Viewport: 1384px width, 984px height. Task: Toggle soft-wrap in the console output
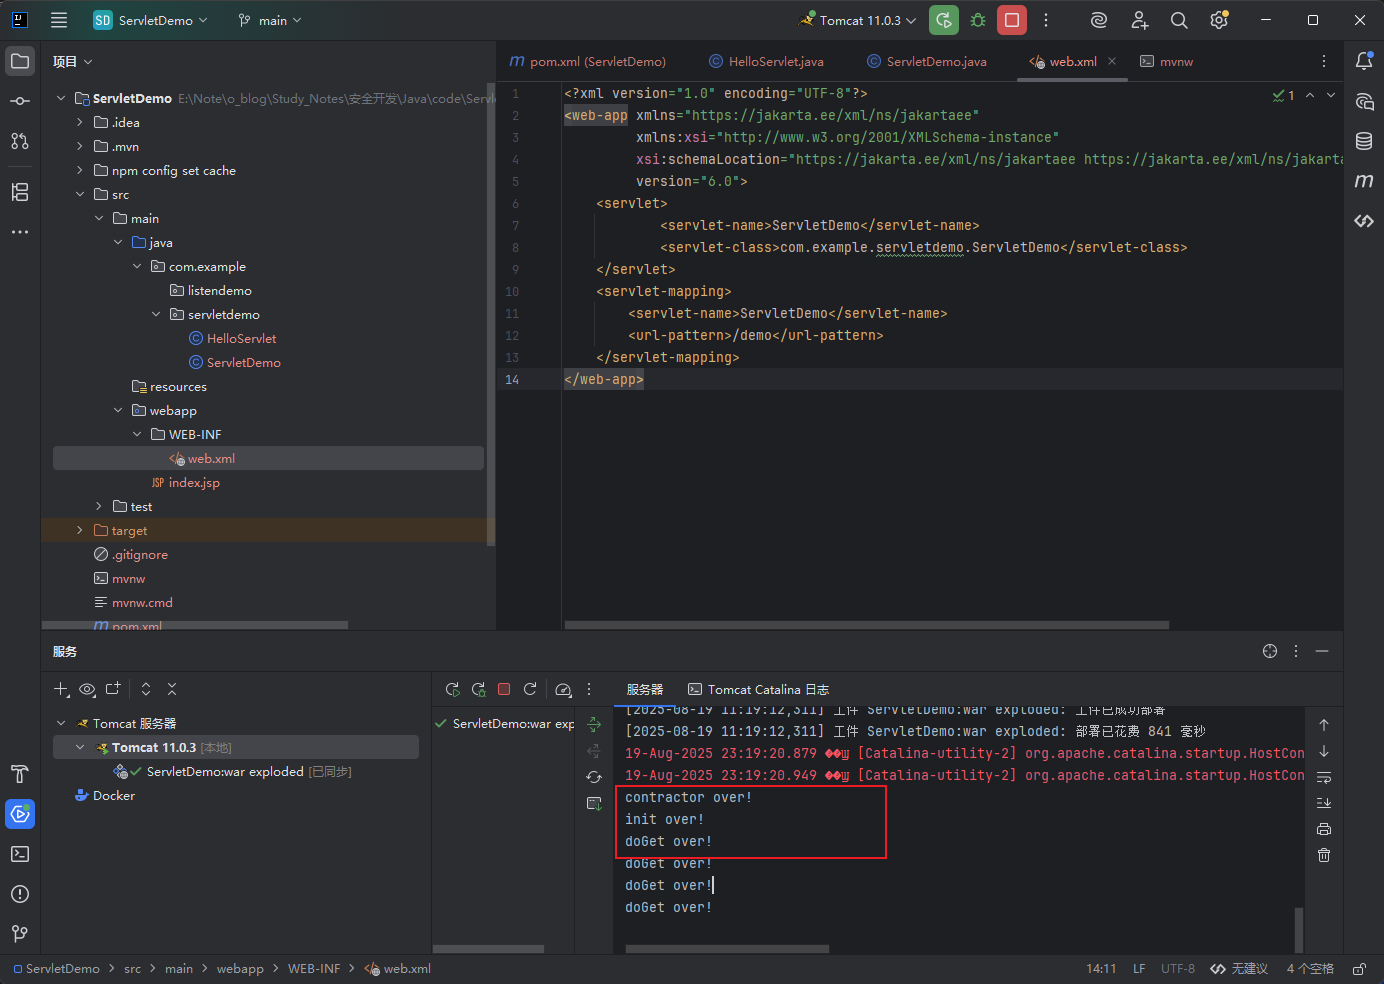coord(1324,777)
